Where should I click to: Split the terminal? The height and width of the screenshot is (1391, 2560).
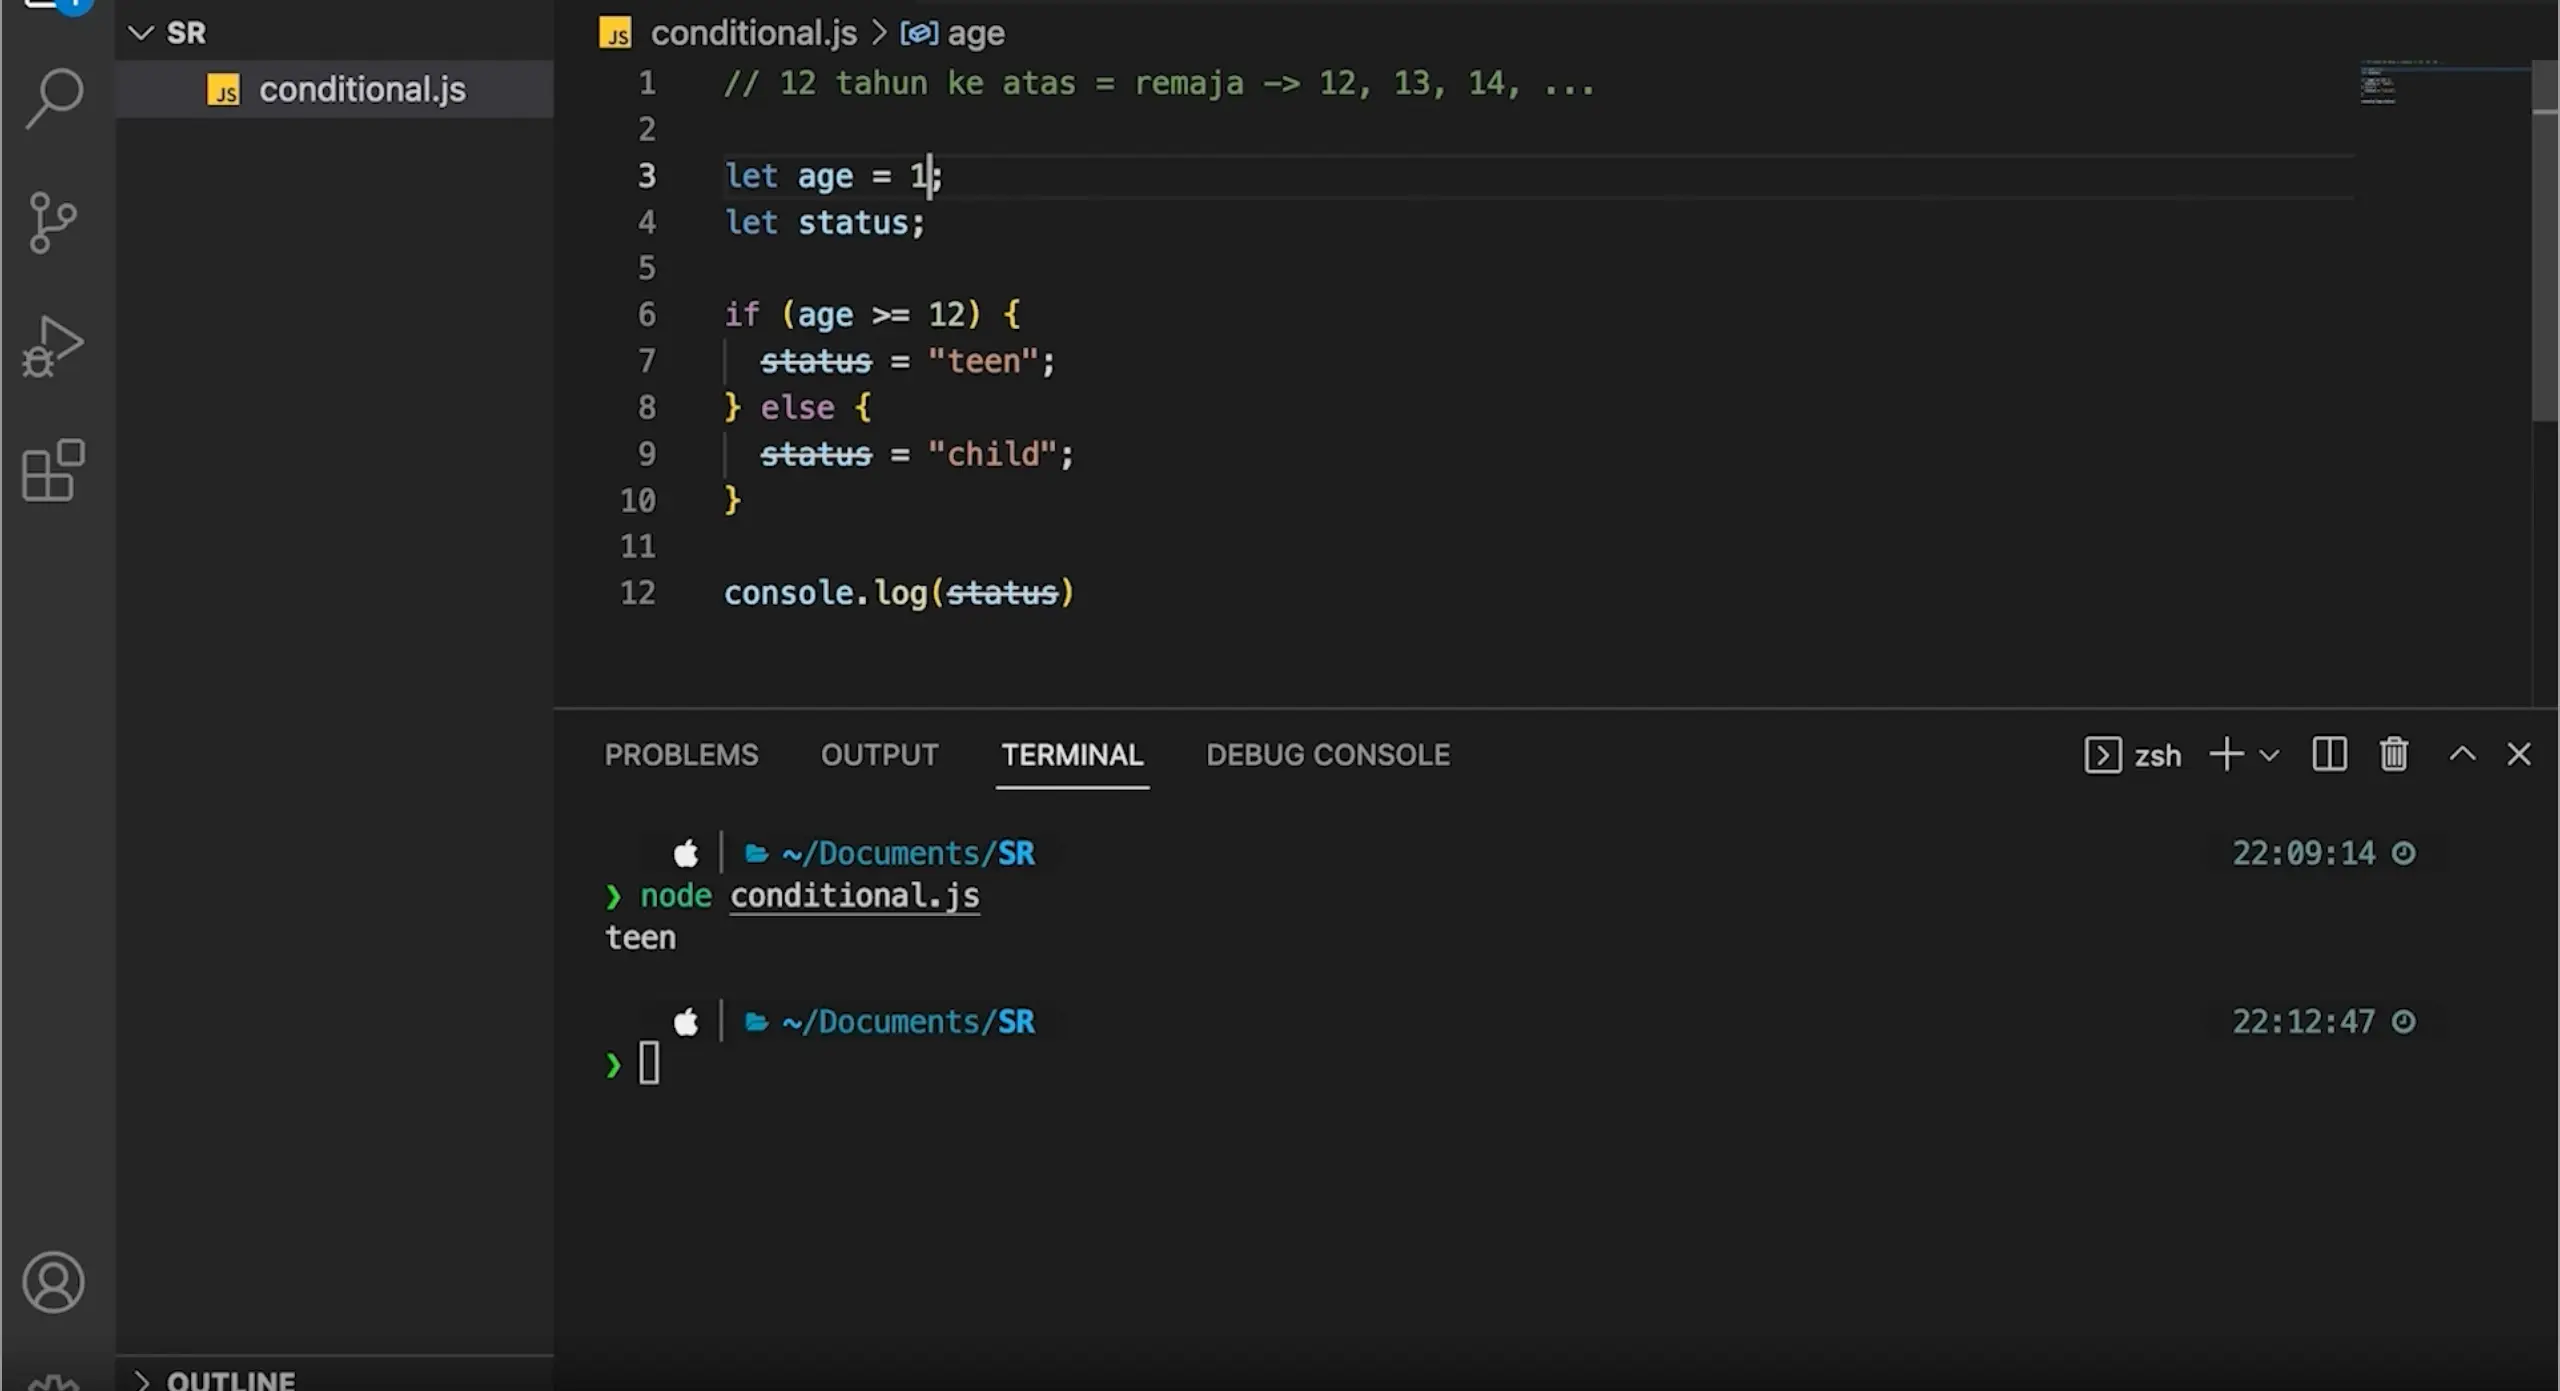tap(2328, 754)
